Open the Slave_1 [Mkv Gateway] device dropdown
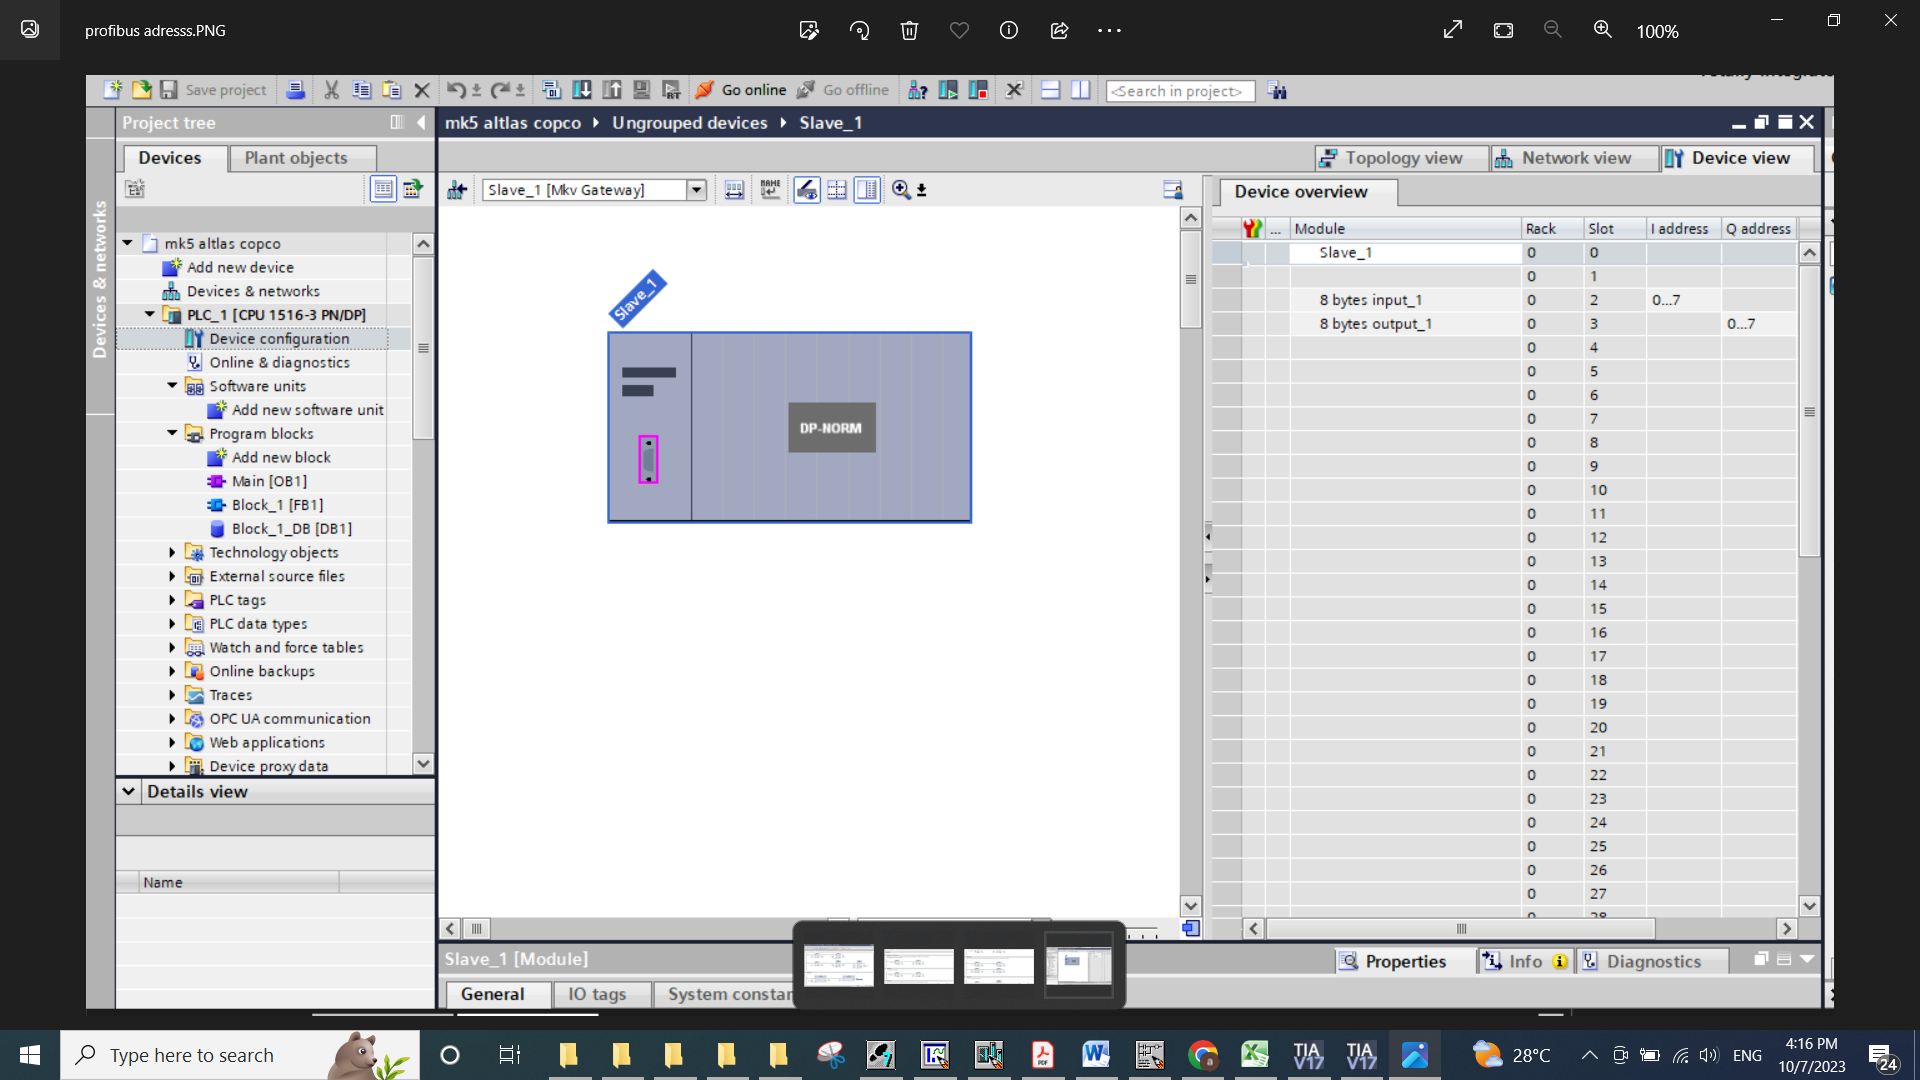 tap(697, 190)
